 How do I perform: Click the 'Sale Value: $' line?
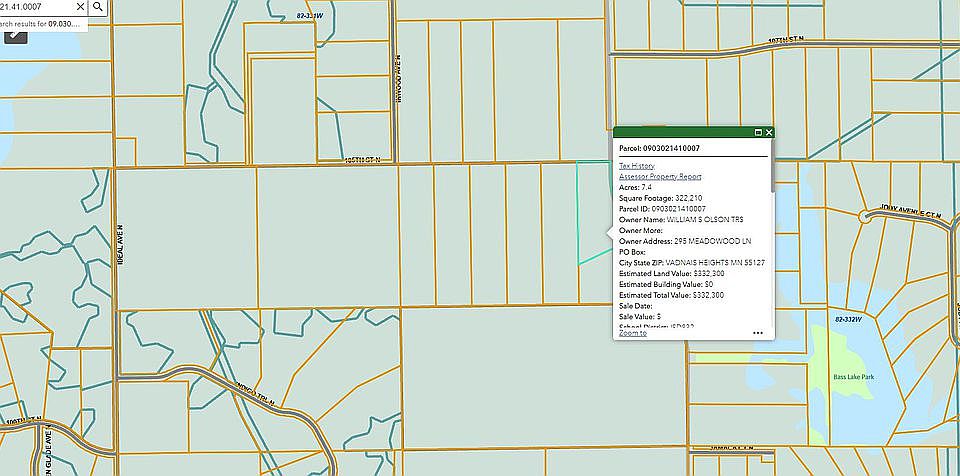(x=640, y=317)
